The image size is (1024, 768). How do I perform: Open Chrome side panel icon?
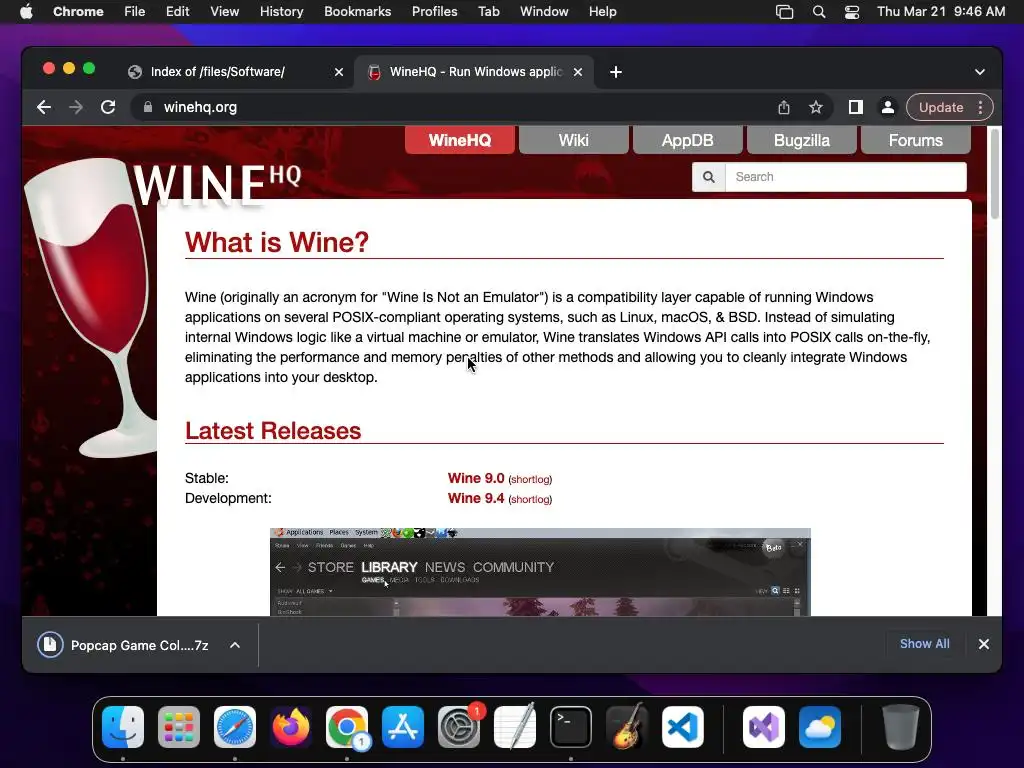tap(856, 107)
